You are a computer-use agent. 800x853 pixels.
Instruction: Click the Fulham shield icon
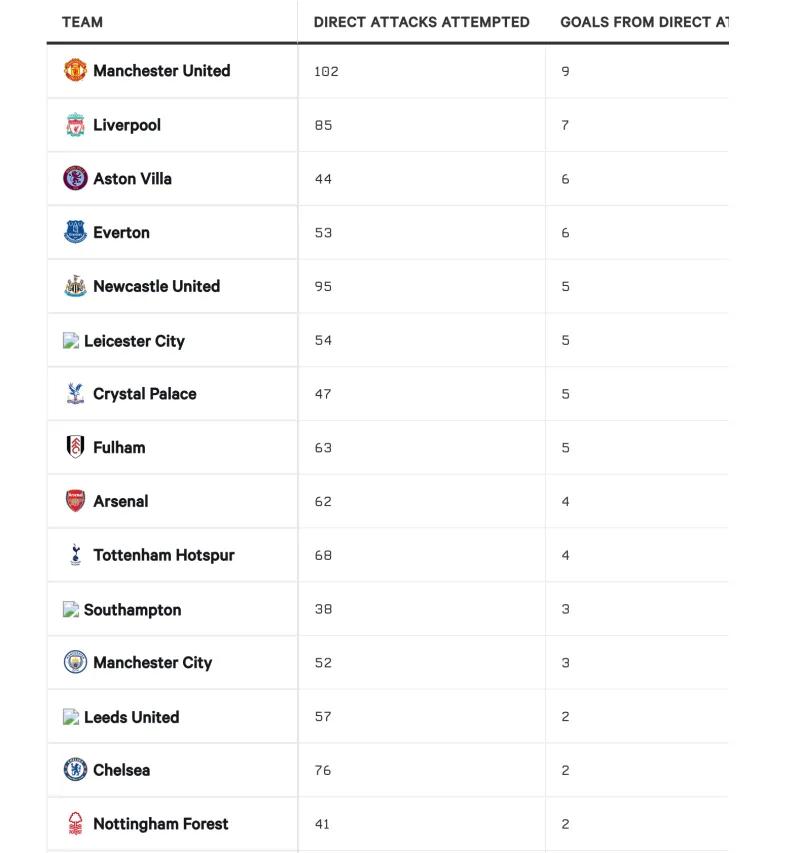pos(75,447)
